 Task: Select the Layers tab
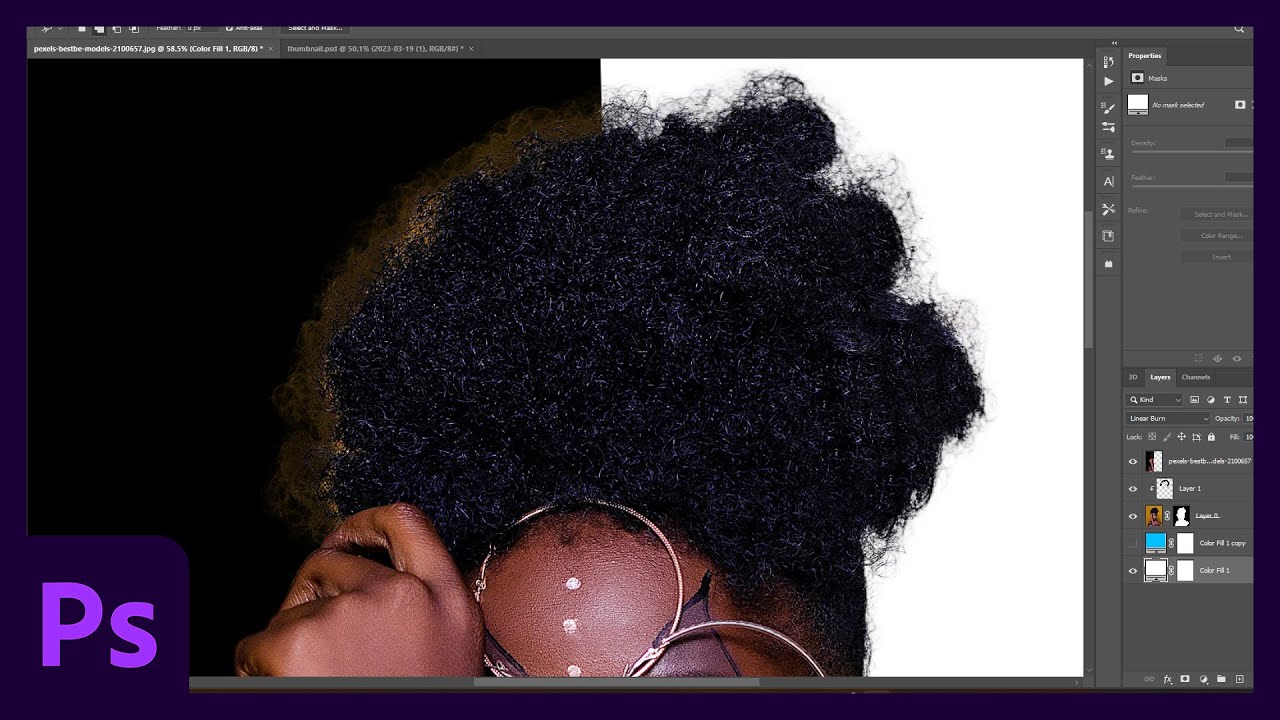(x=1160, y=377)
